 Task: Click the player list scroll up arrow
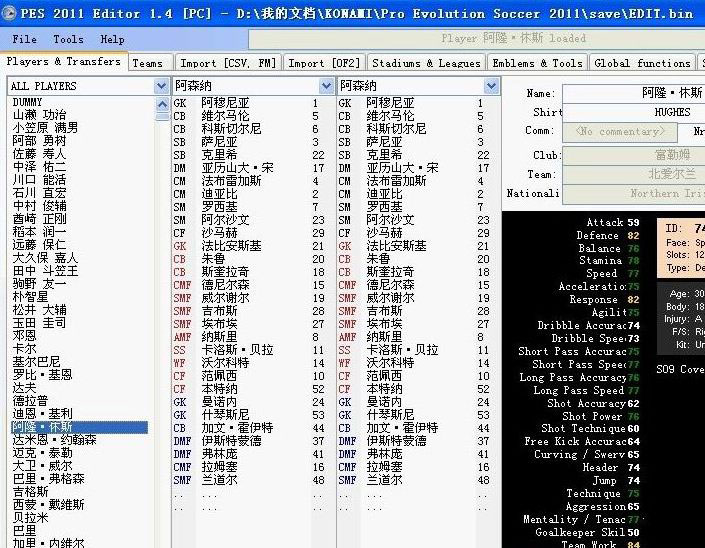point(161,105)
